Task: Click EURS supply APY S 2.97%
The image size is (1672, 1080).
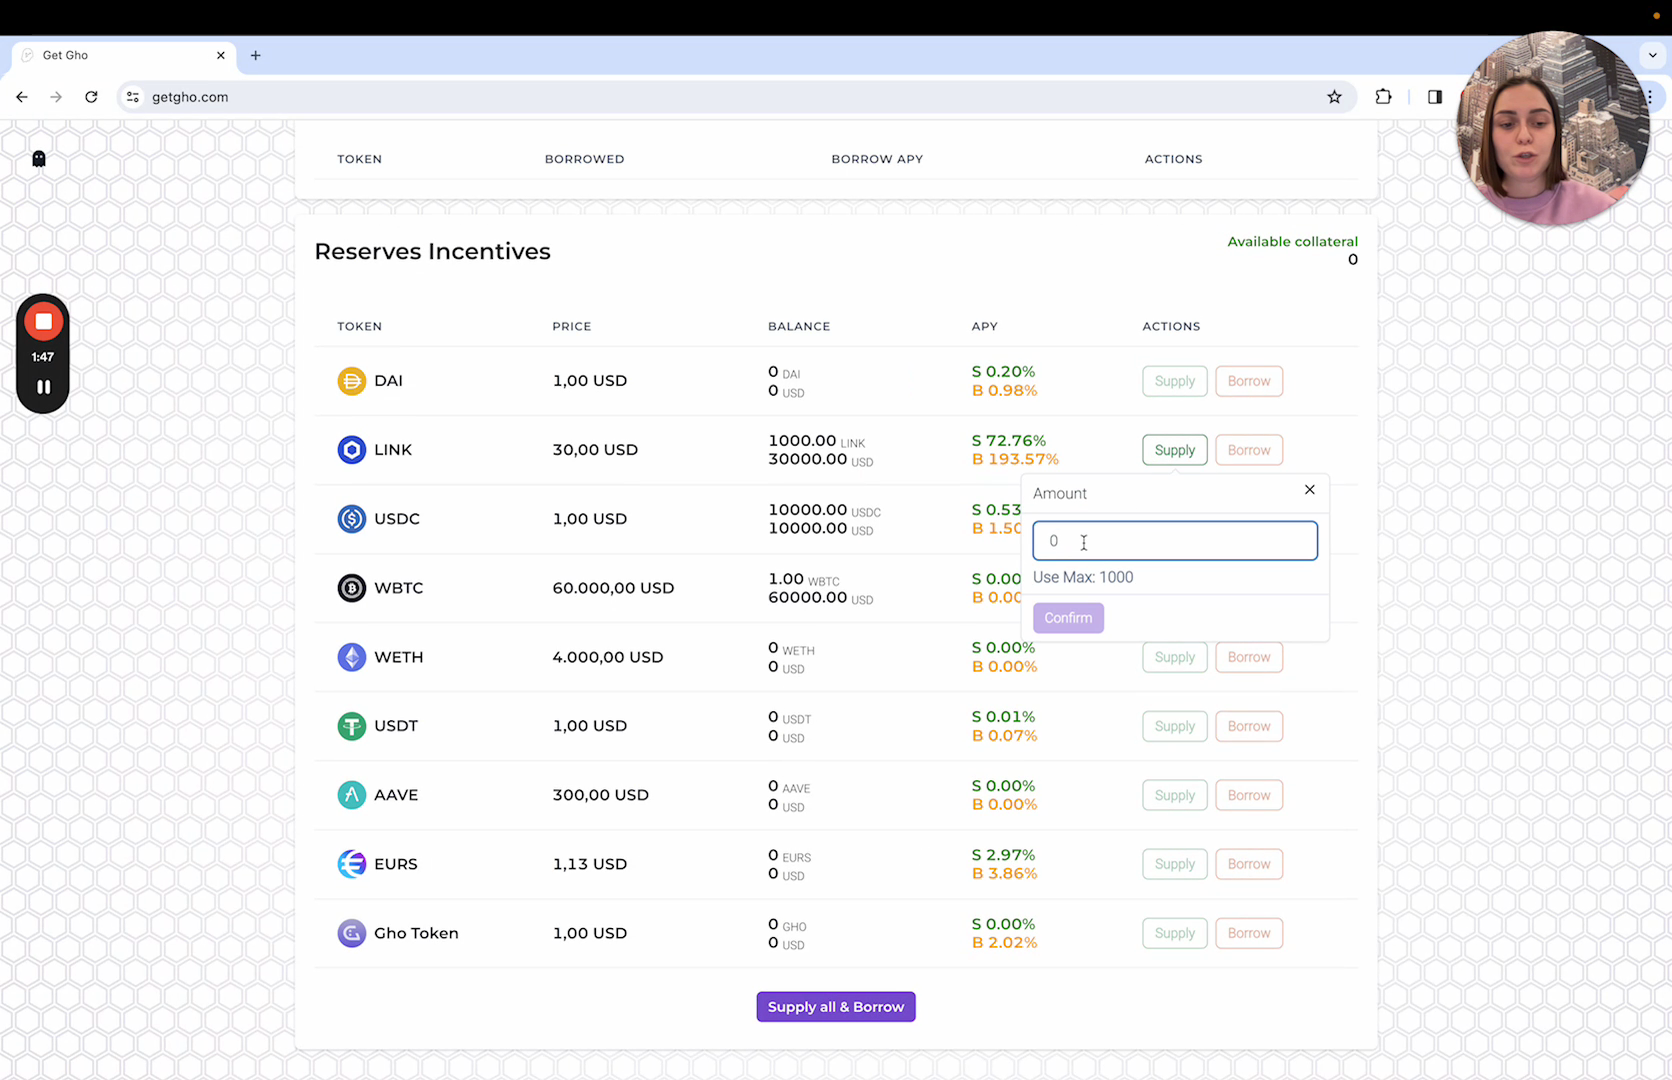Action: point(1003,855)
